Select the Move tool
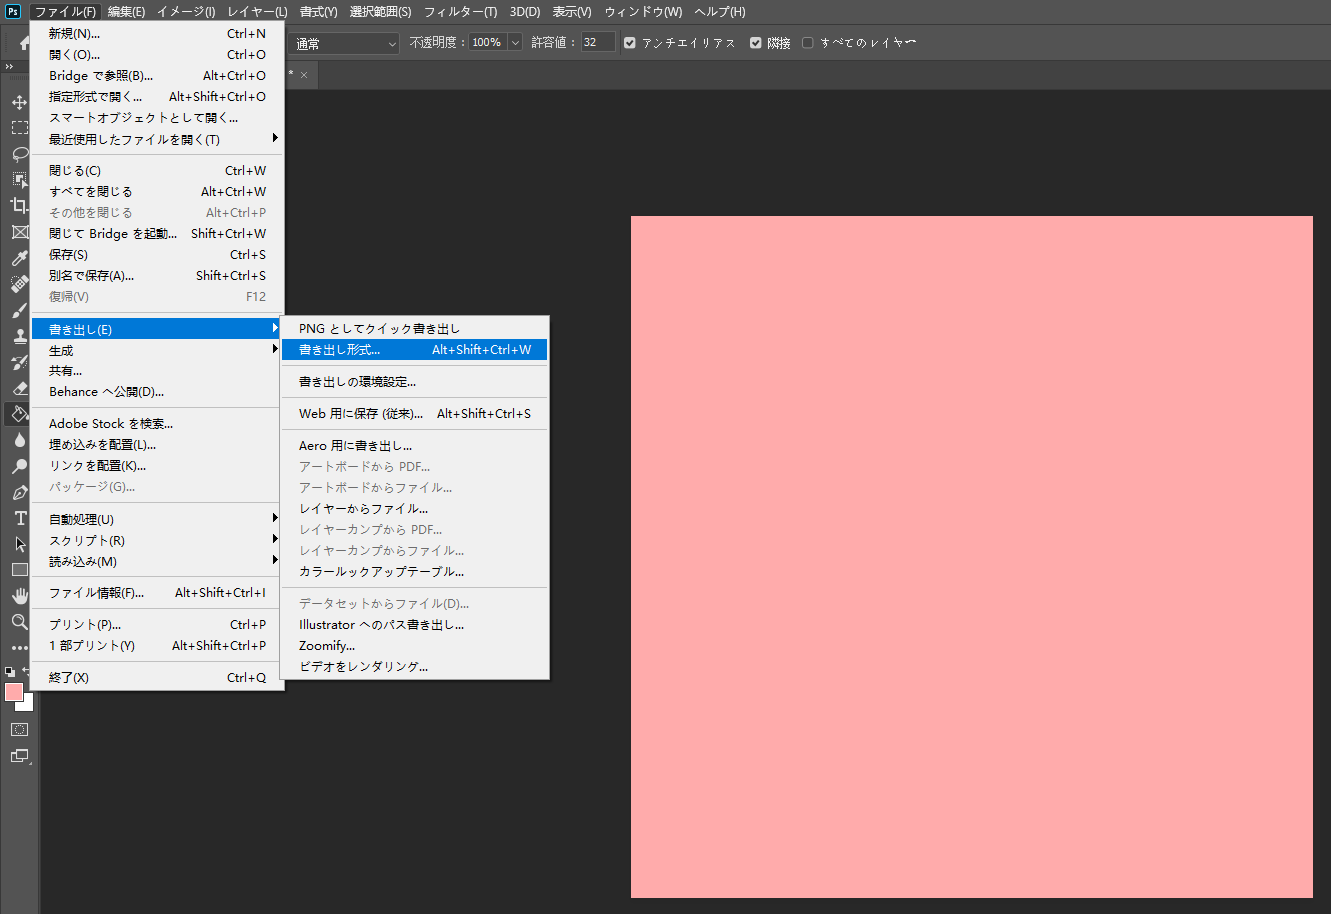The width and height of the screenshot is (1331, 914). pos(19,102)
